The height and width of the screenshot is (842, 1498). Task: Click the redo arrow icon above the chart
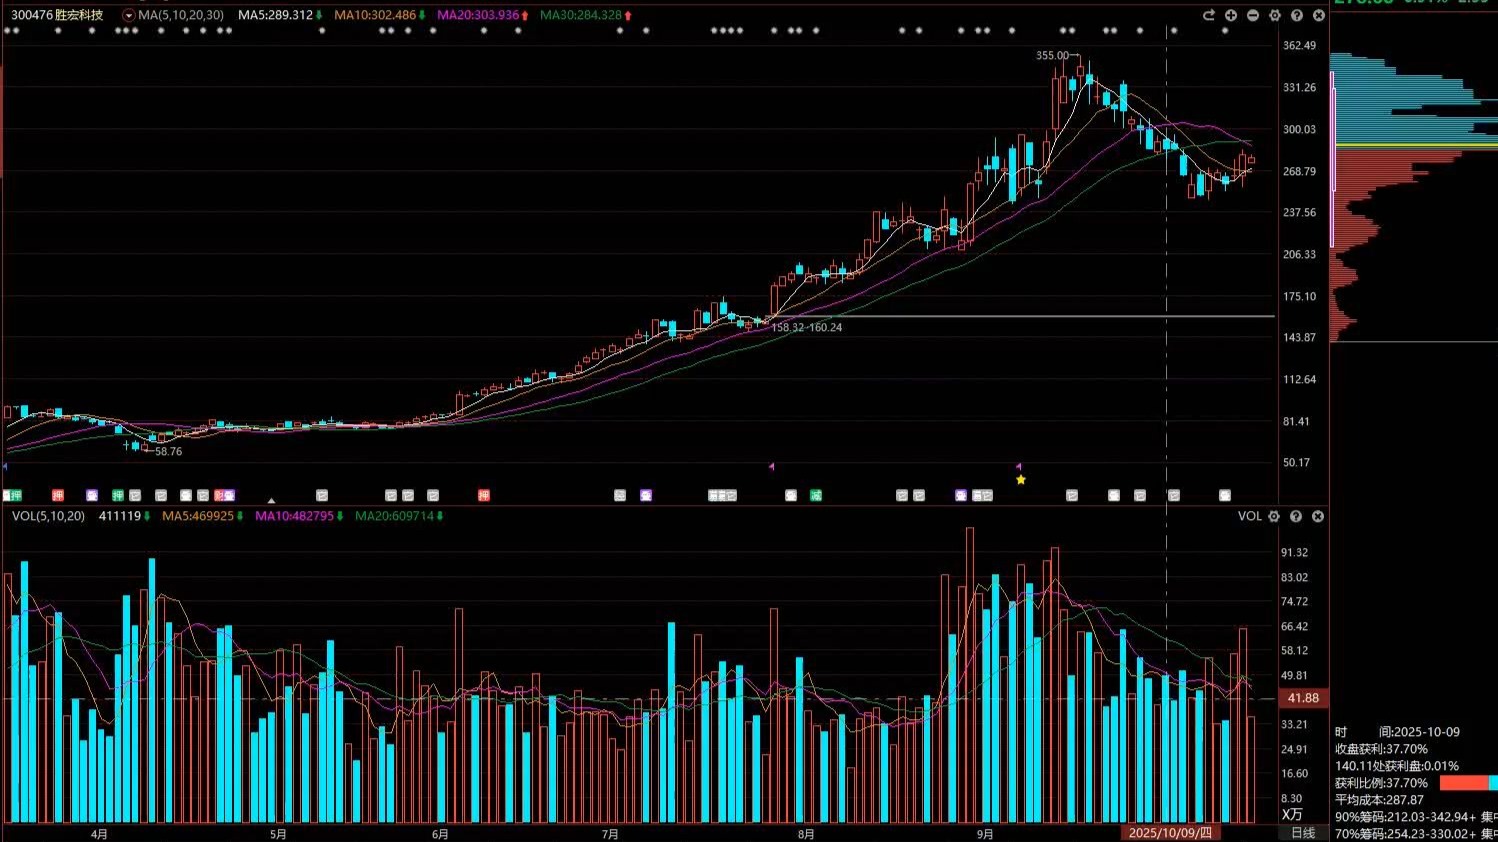coord(1208,15)
